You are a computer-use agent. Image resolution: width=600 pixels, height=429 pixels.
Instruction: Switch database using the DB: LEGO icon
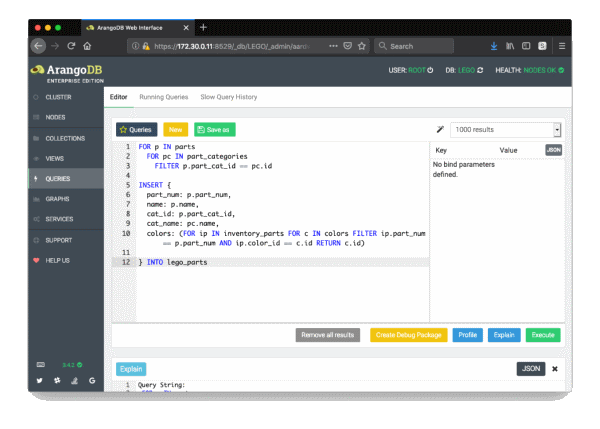480,70
